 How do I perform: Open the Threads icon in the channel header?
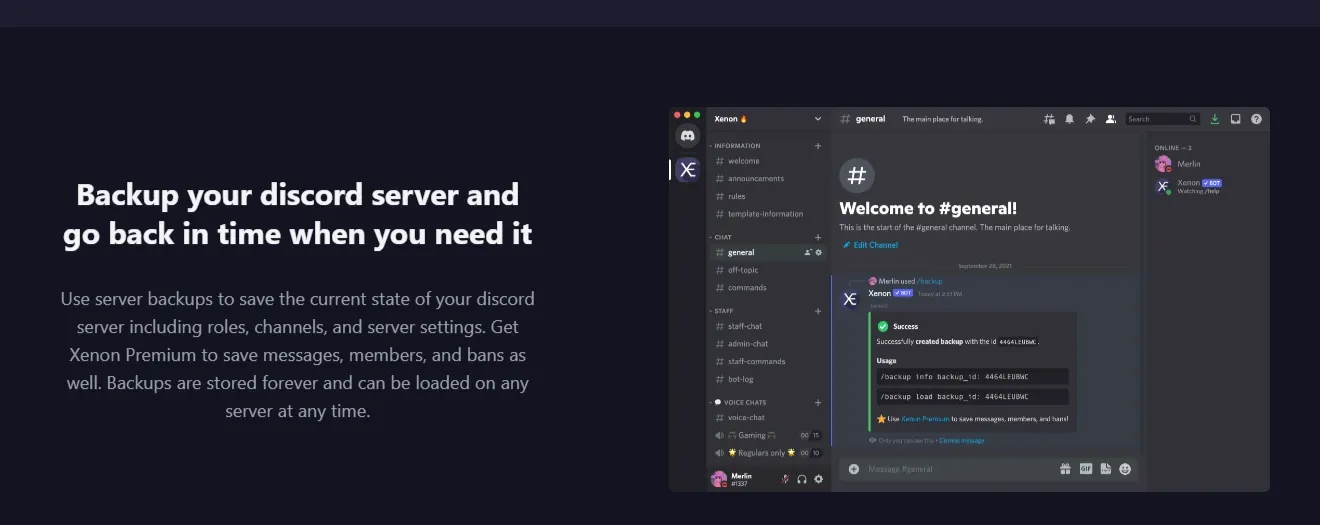tap(1049, 119)
